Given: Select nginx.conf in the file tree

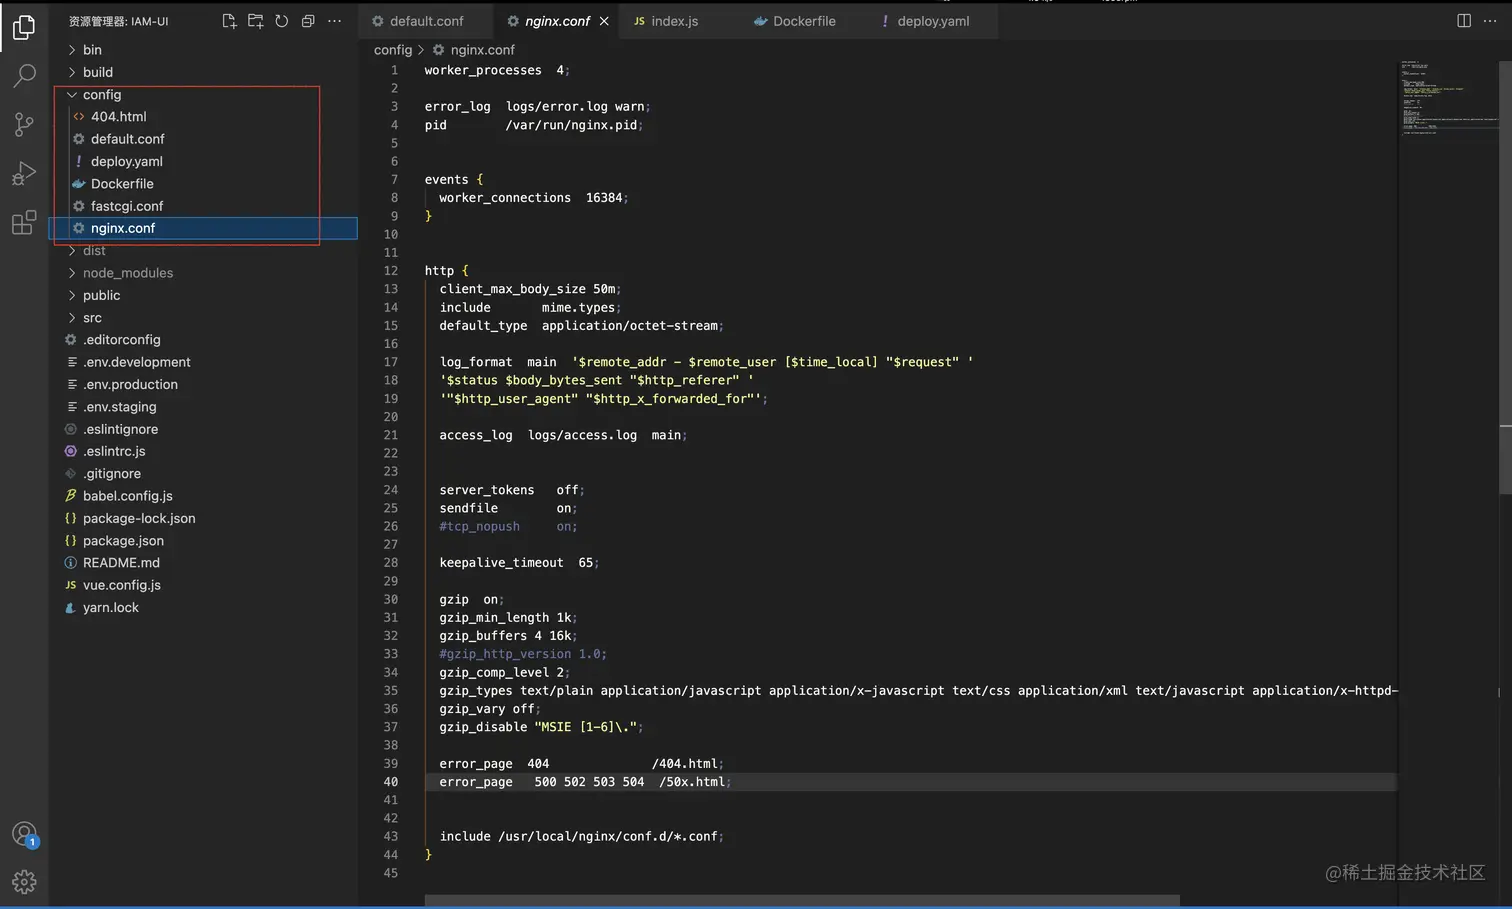Looking at the screenshot, I should pos(203,228).
